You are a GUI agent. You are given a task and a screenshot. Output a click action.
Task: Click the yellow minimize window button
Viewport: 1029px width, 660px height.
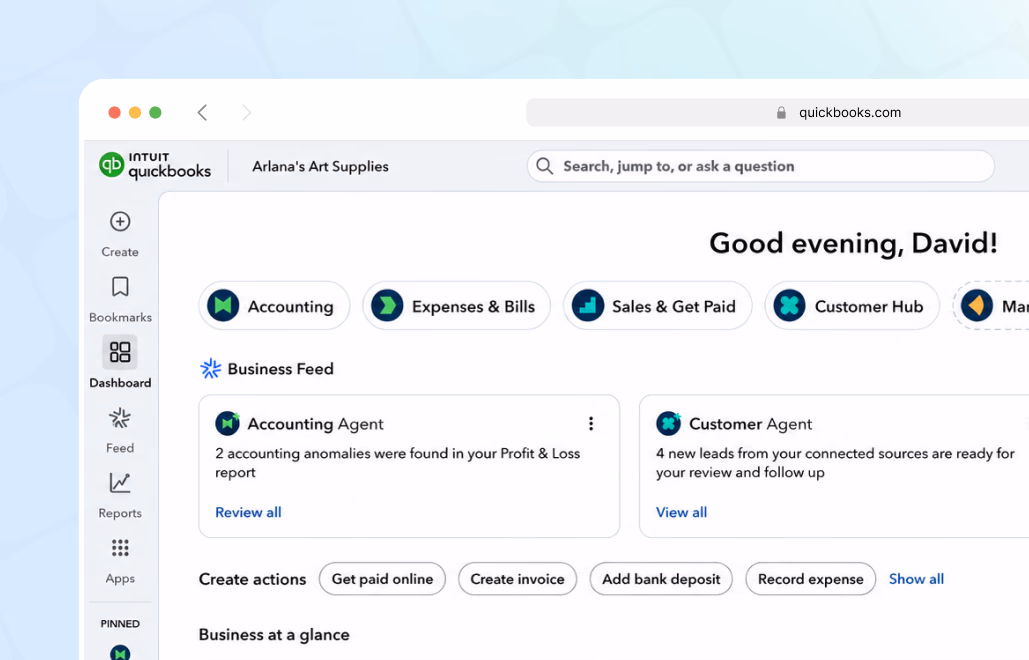click(135, 113)
